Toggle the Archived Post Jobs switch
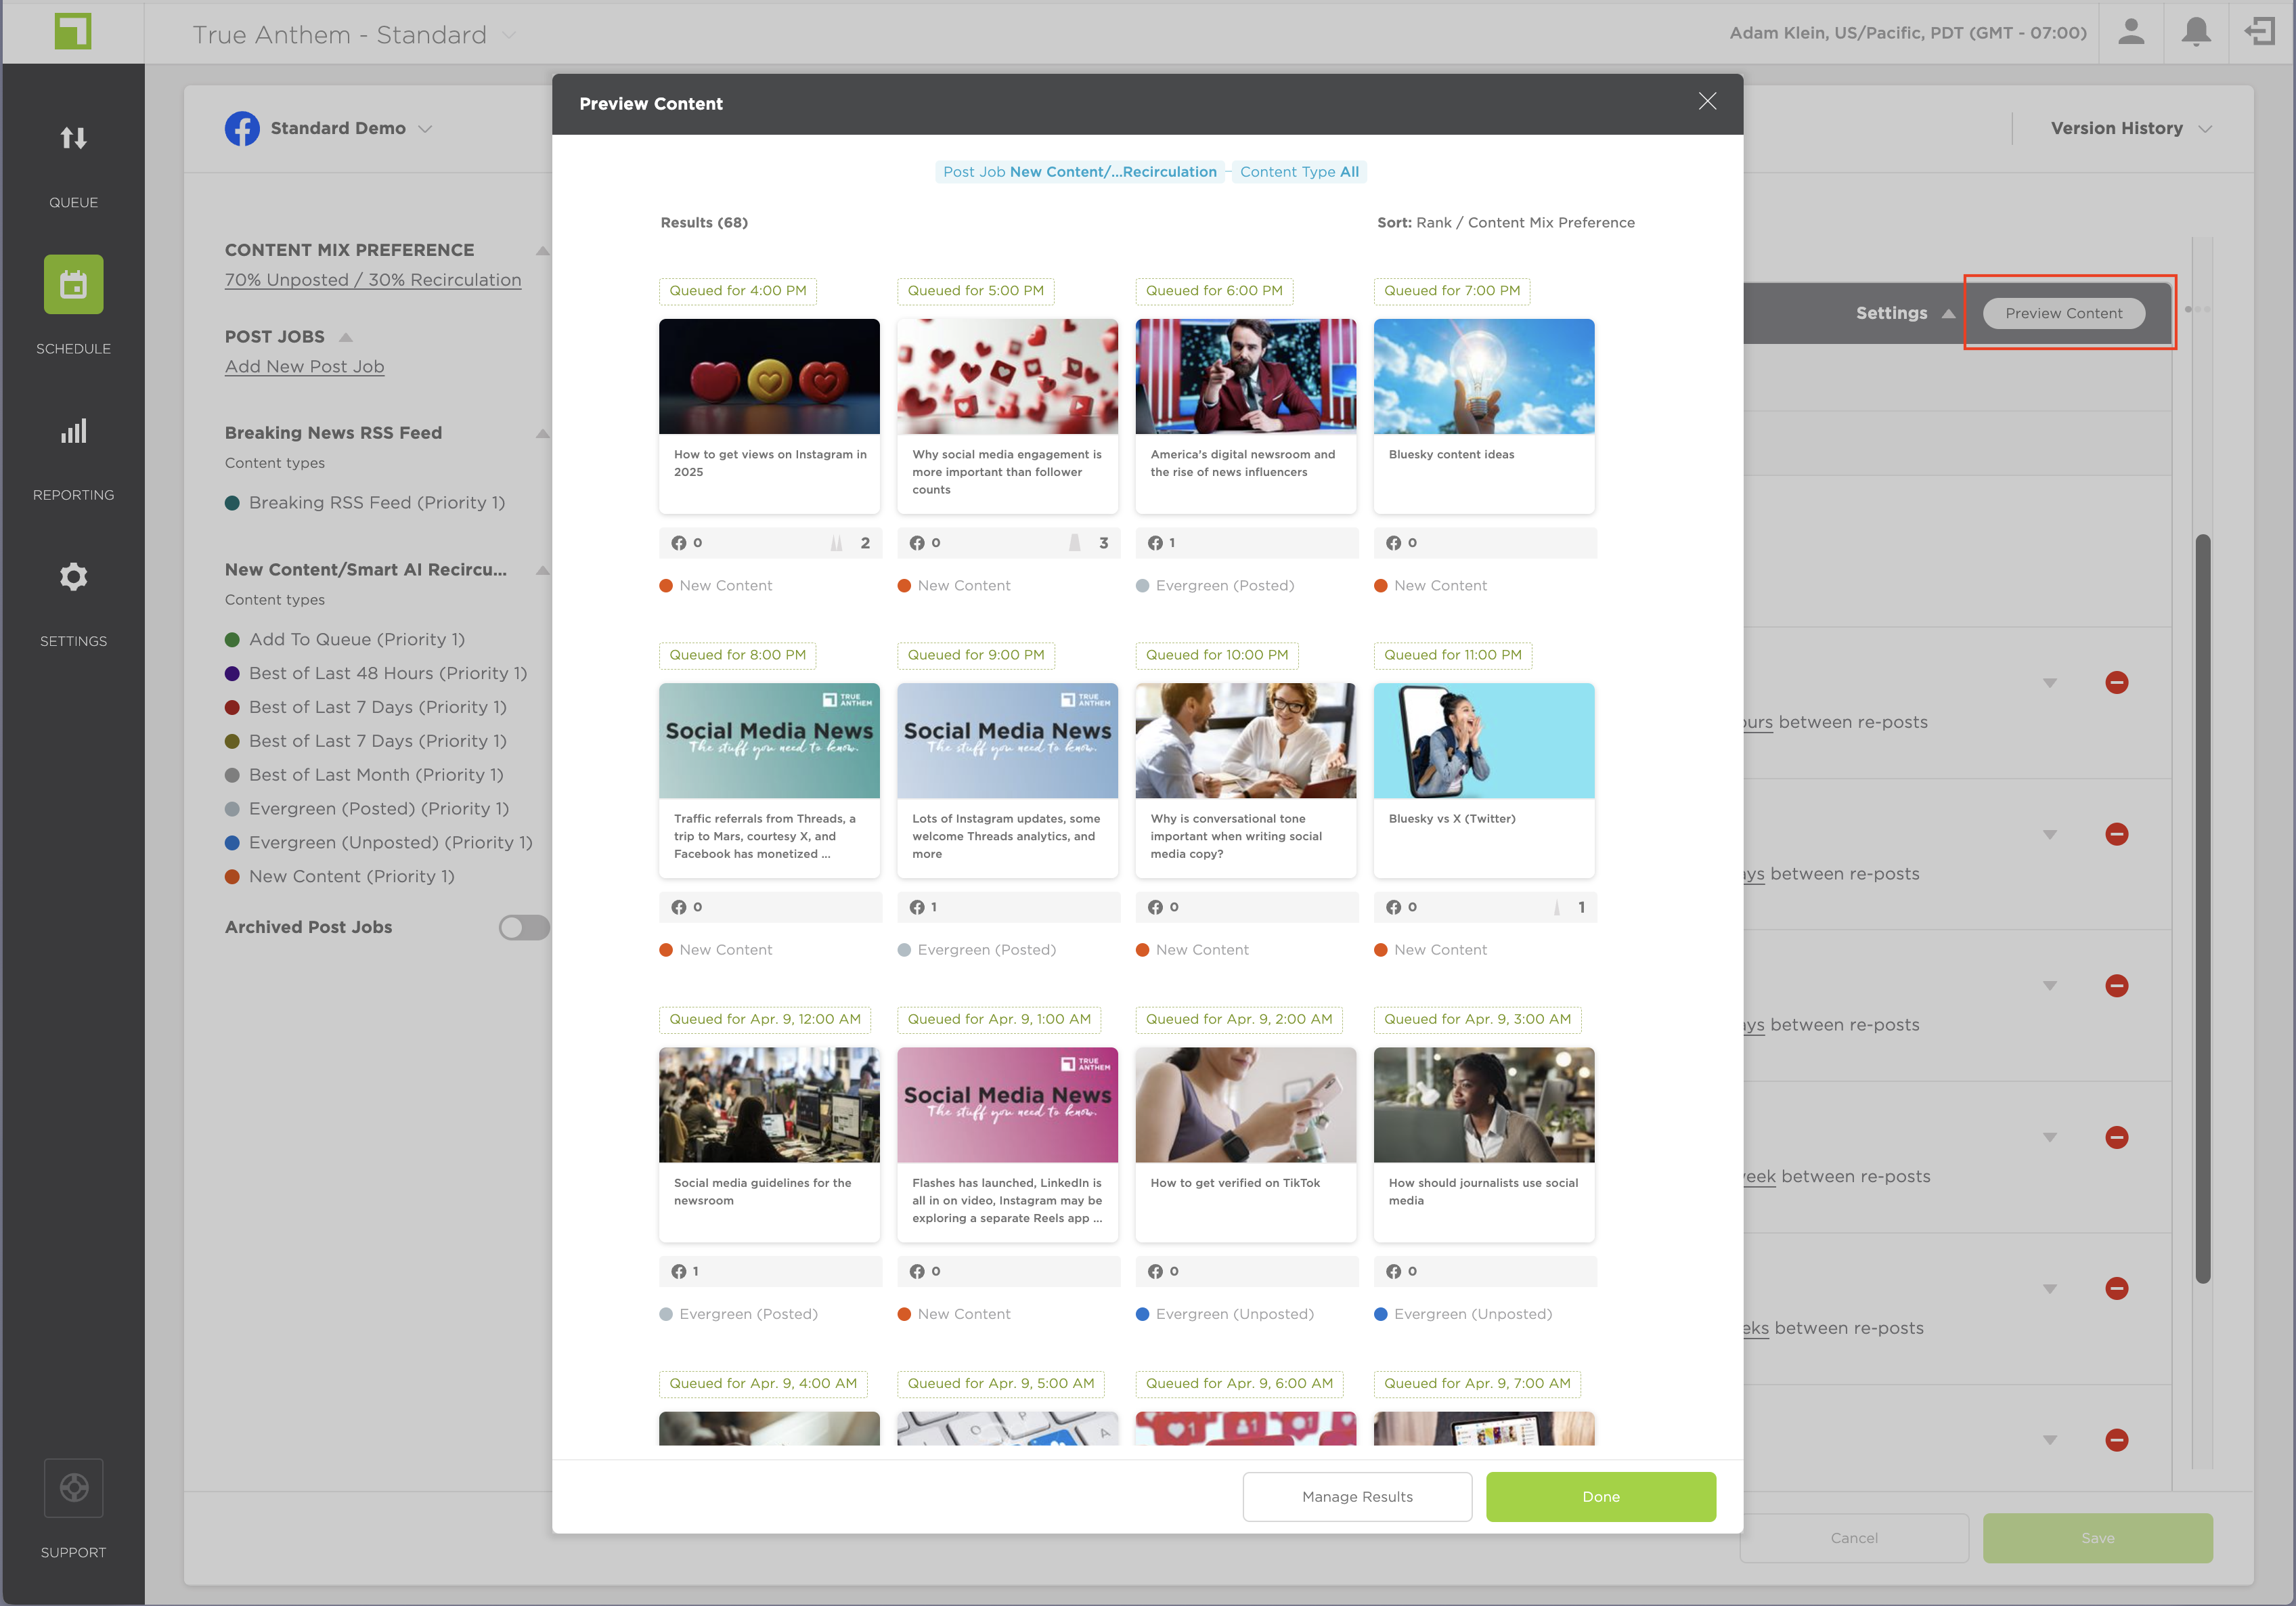The image size is (2296, 1606). pos(524,928)
